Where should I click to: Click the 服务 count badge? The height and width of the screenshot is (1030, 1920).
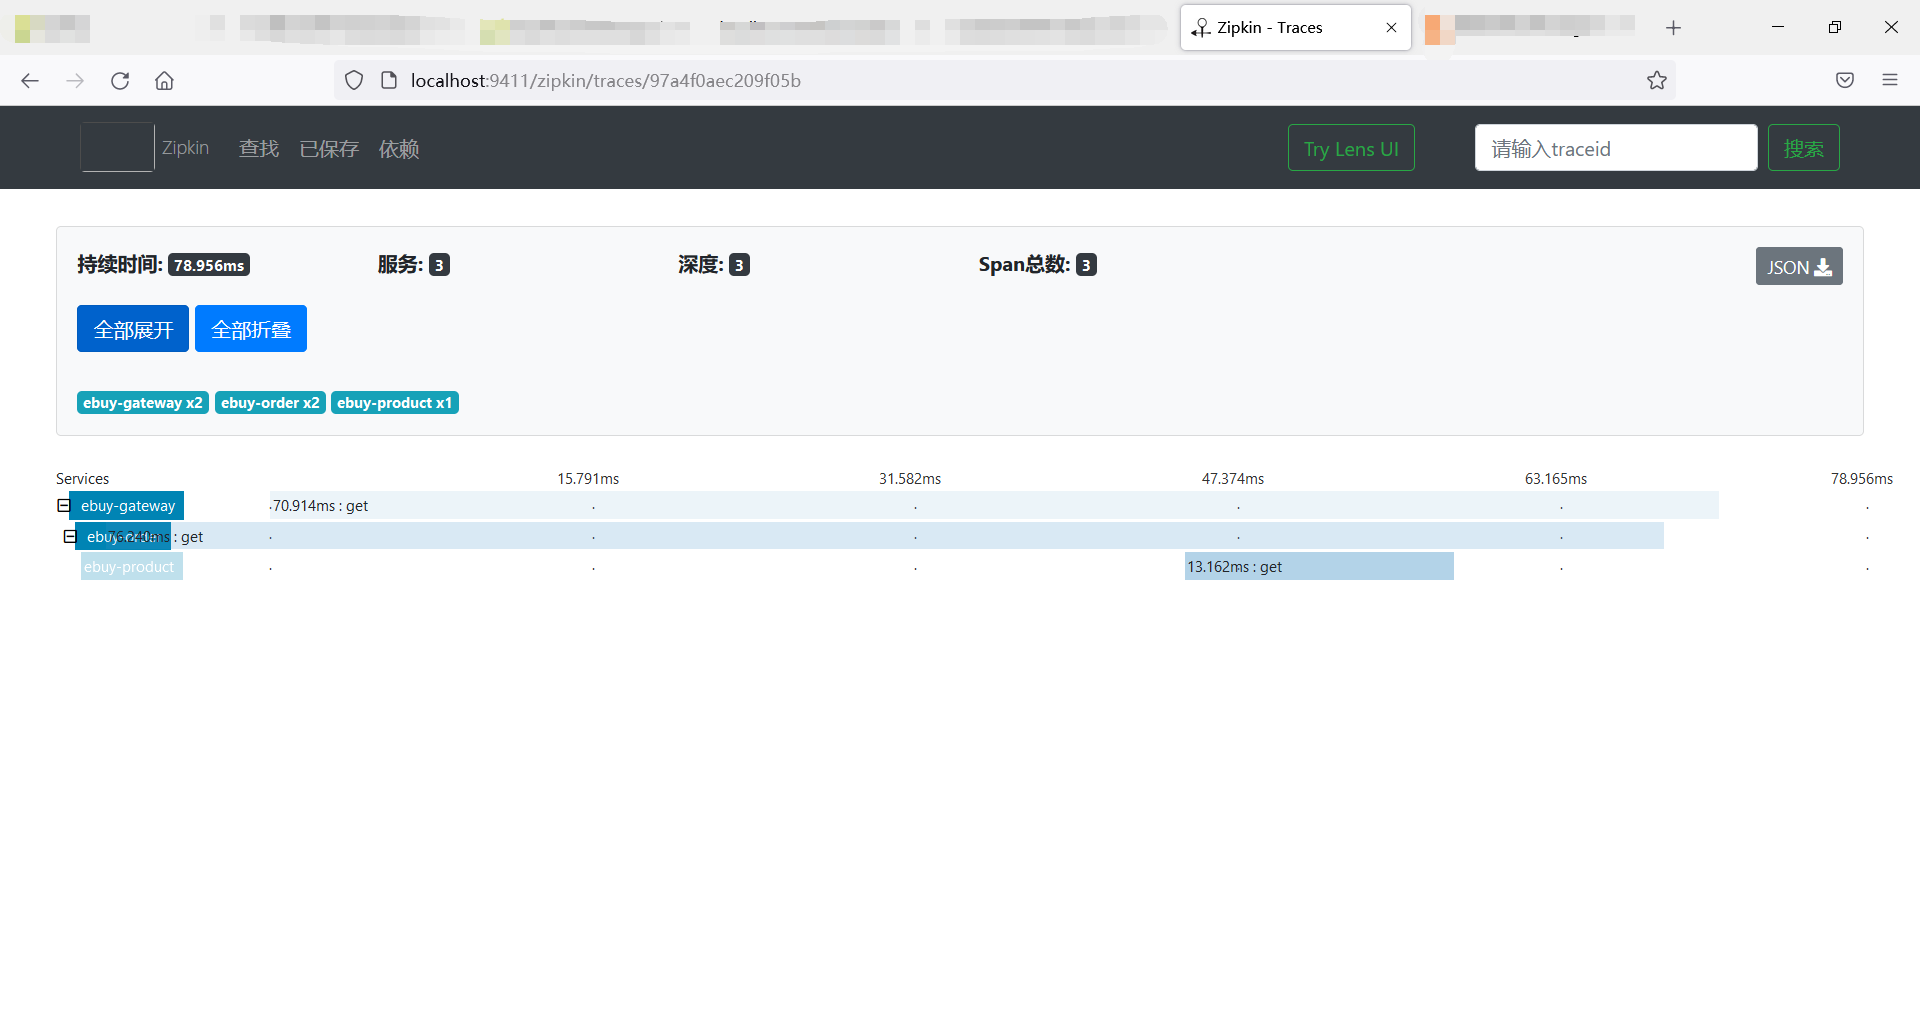pos(439,265)
